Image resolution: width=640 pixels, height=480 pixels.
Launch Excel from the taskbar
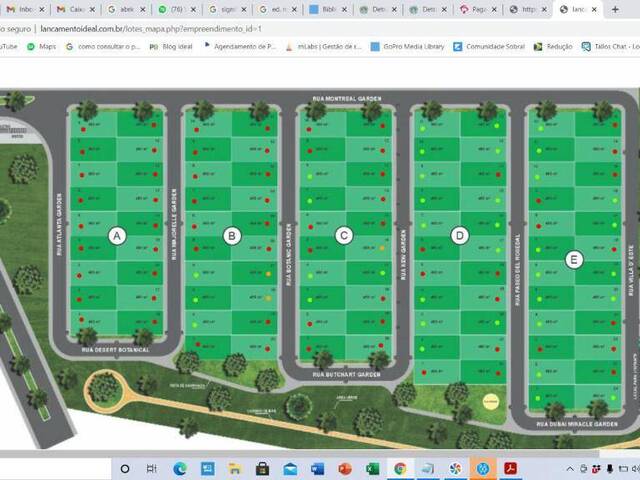[x=372, y=469]
